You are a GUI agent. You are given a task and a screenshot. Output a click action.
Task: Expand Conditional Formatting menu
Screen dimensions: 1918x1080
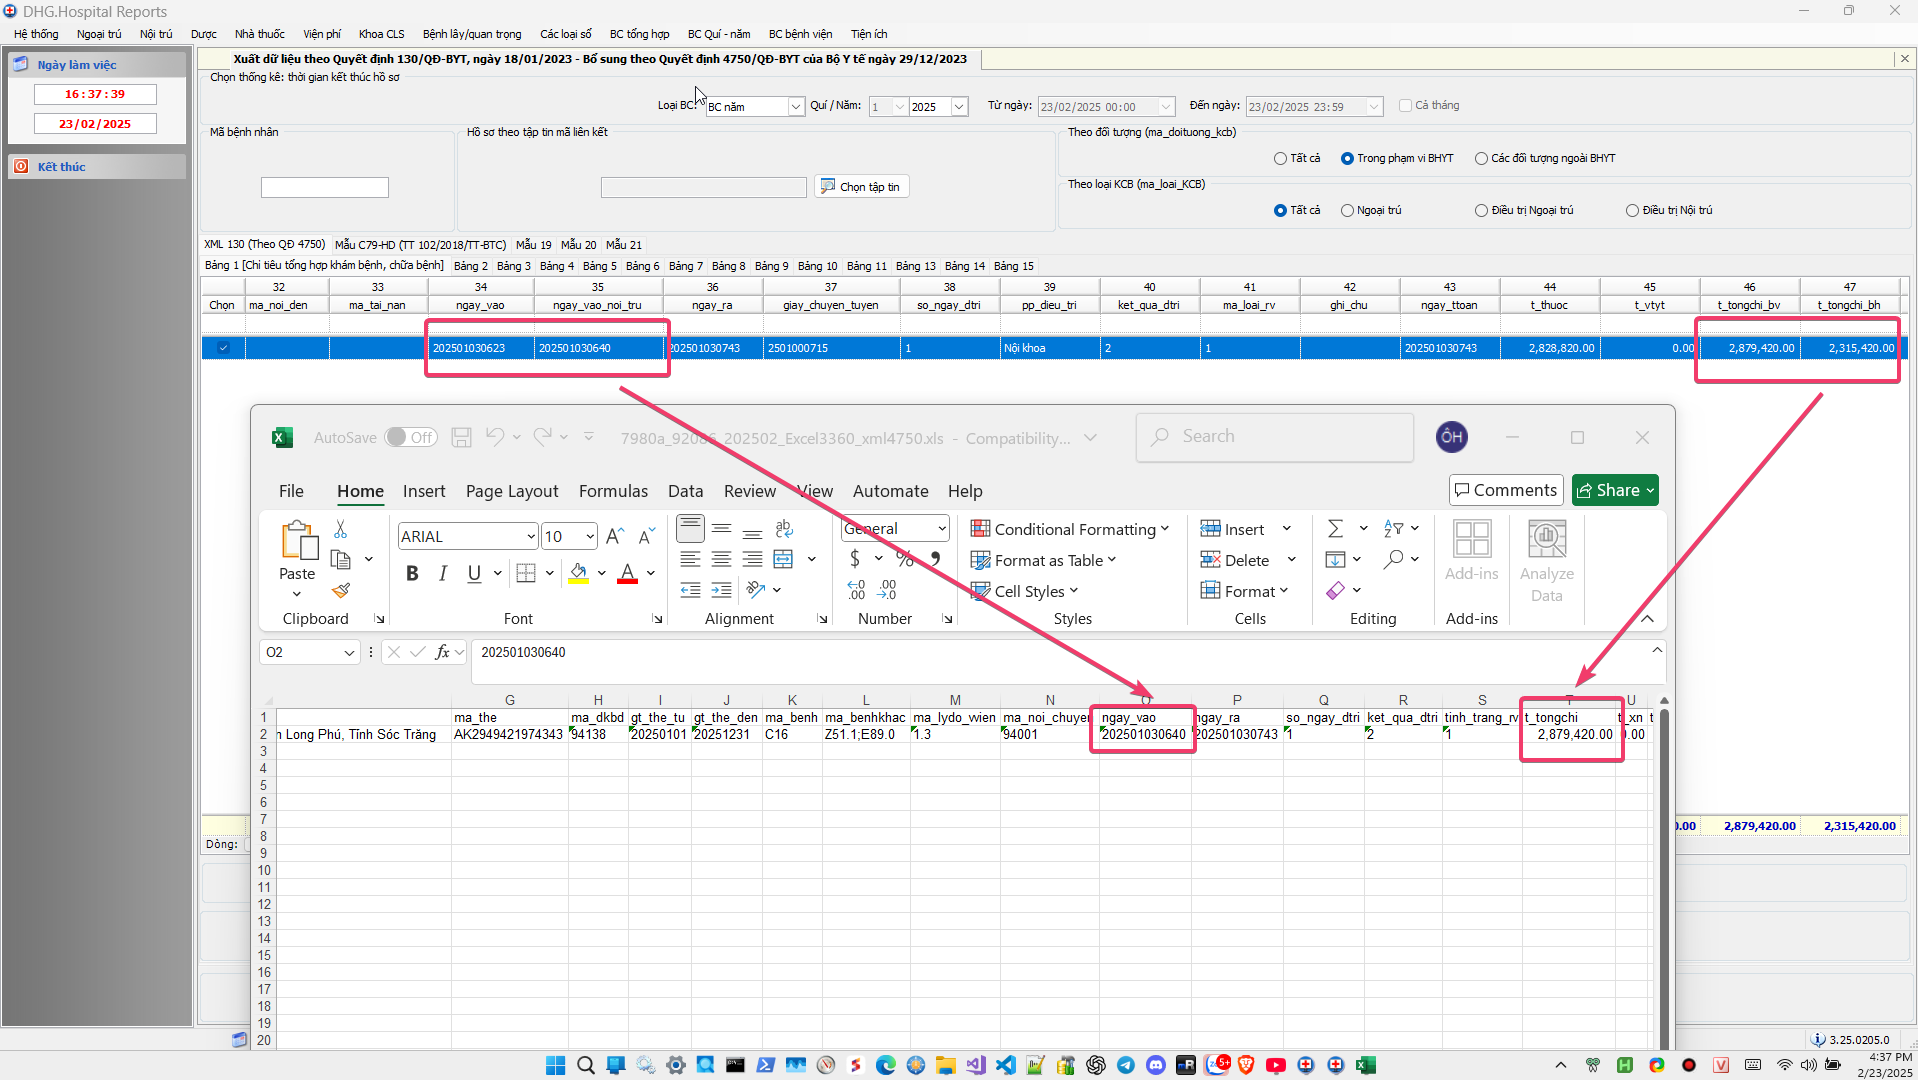click(1070, 529)
